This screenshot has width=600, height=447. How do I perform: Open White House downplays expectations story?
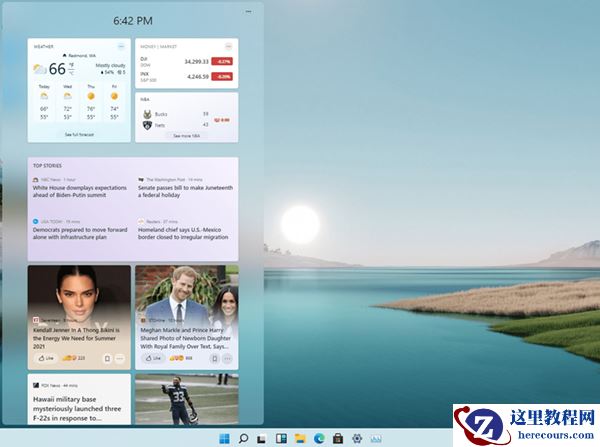point(80,191)
